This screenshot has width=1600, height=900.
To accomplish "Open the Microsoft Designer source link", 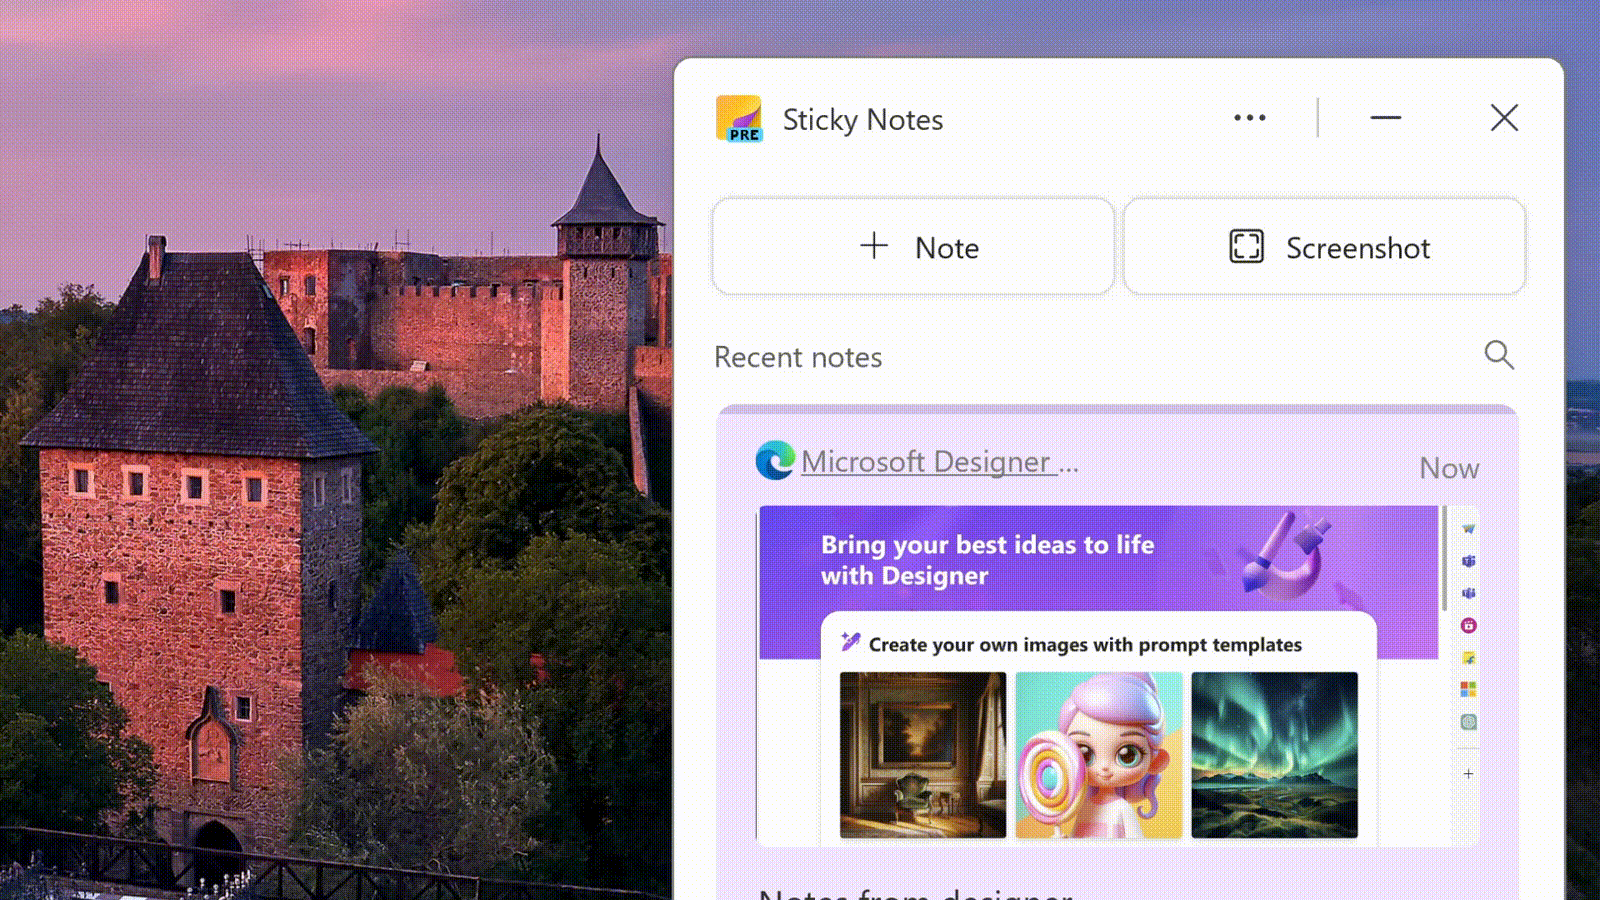I will click(940, 462).
